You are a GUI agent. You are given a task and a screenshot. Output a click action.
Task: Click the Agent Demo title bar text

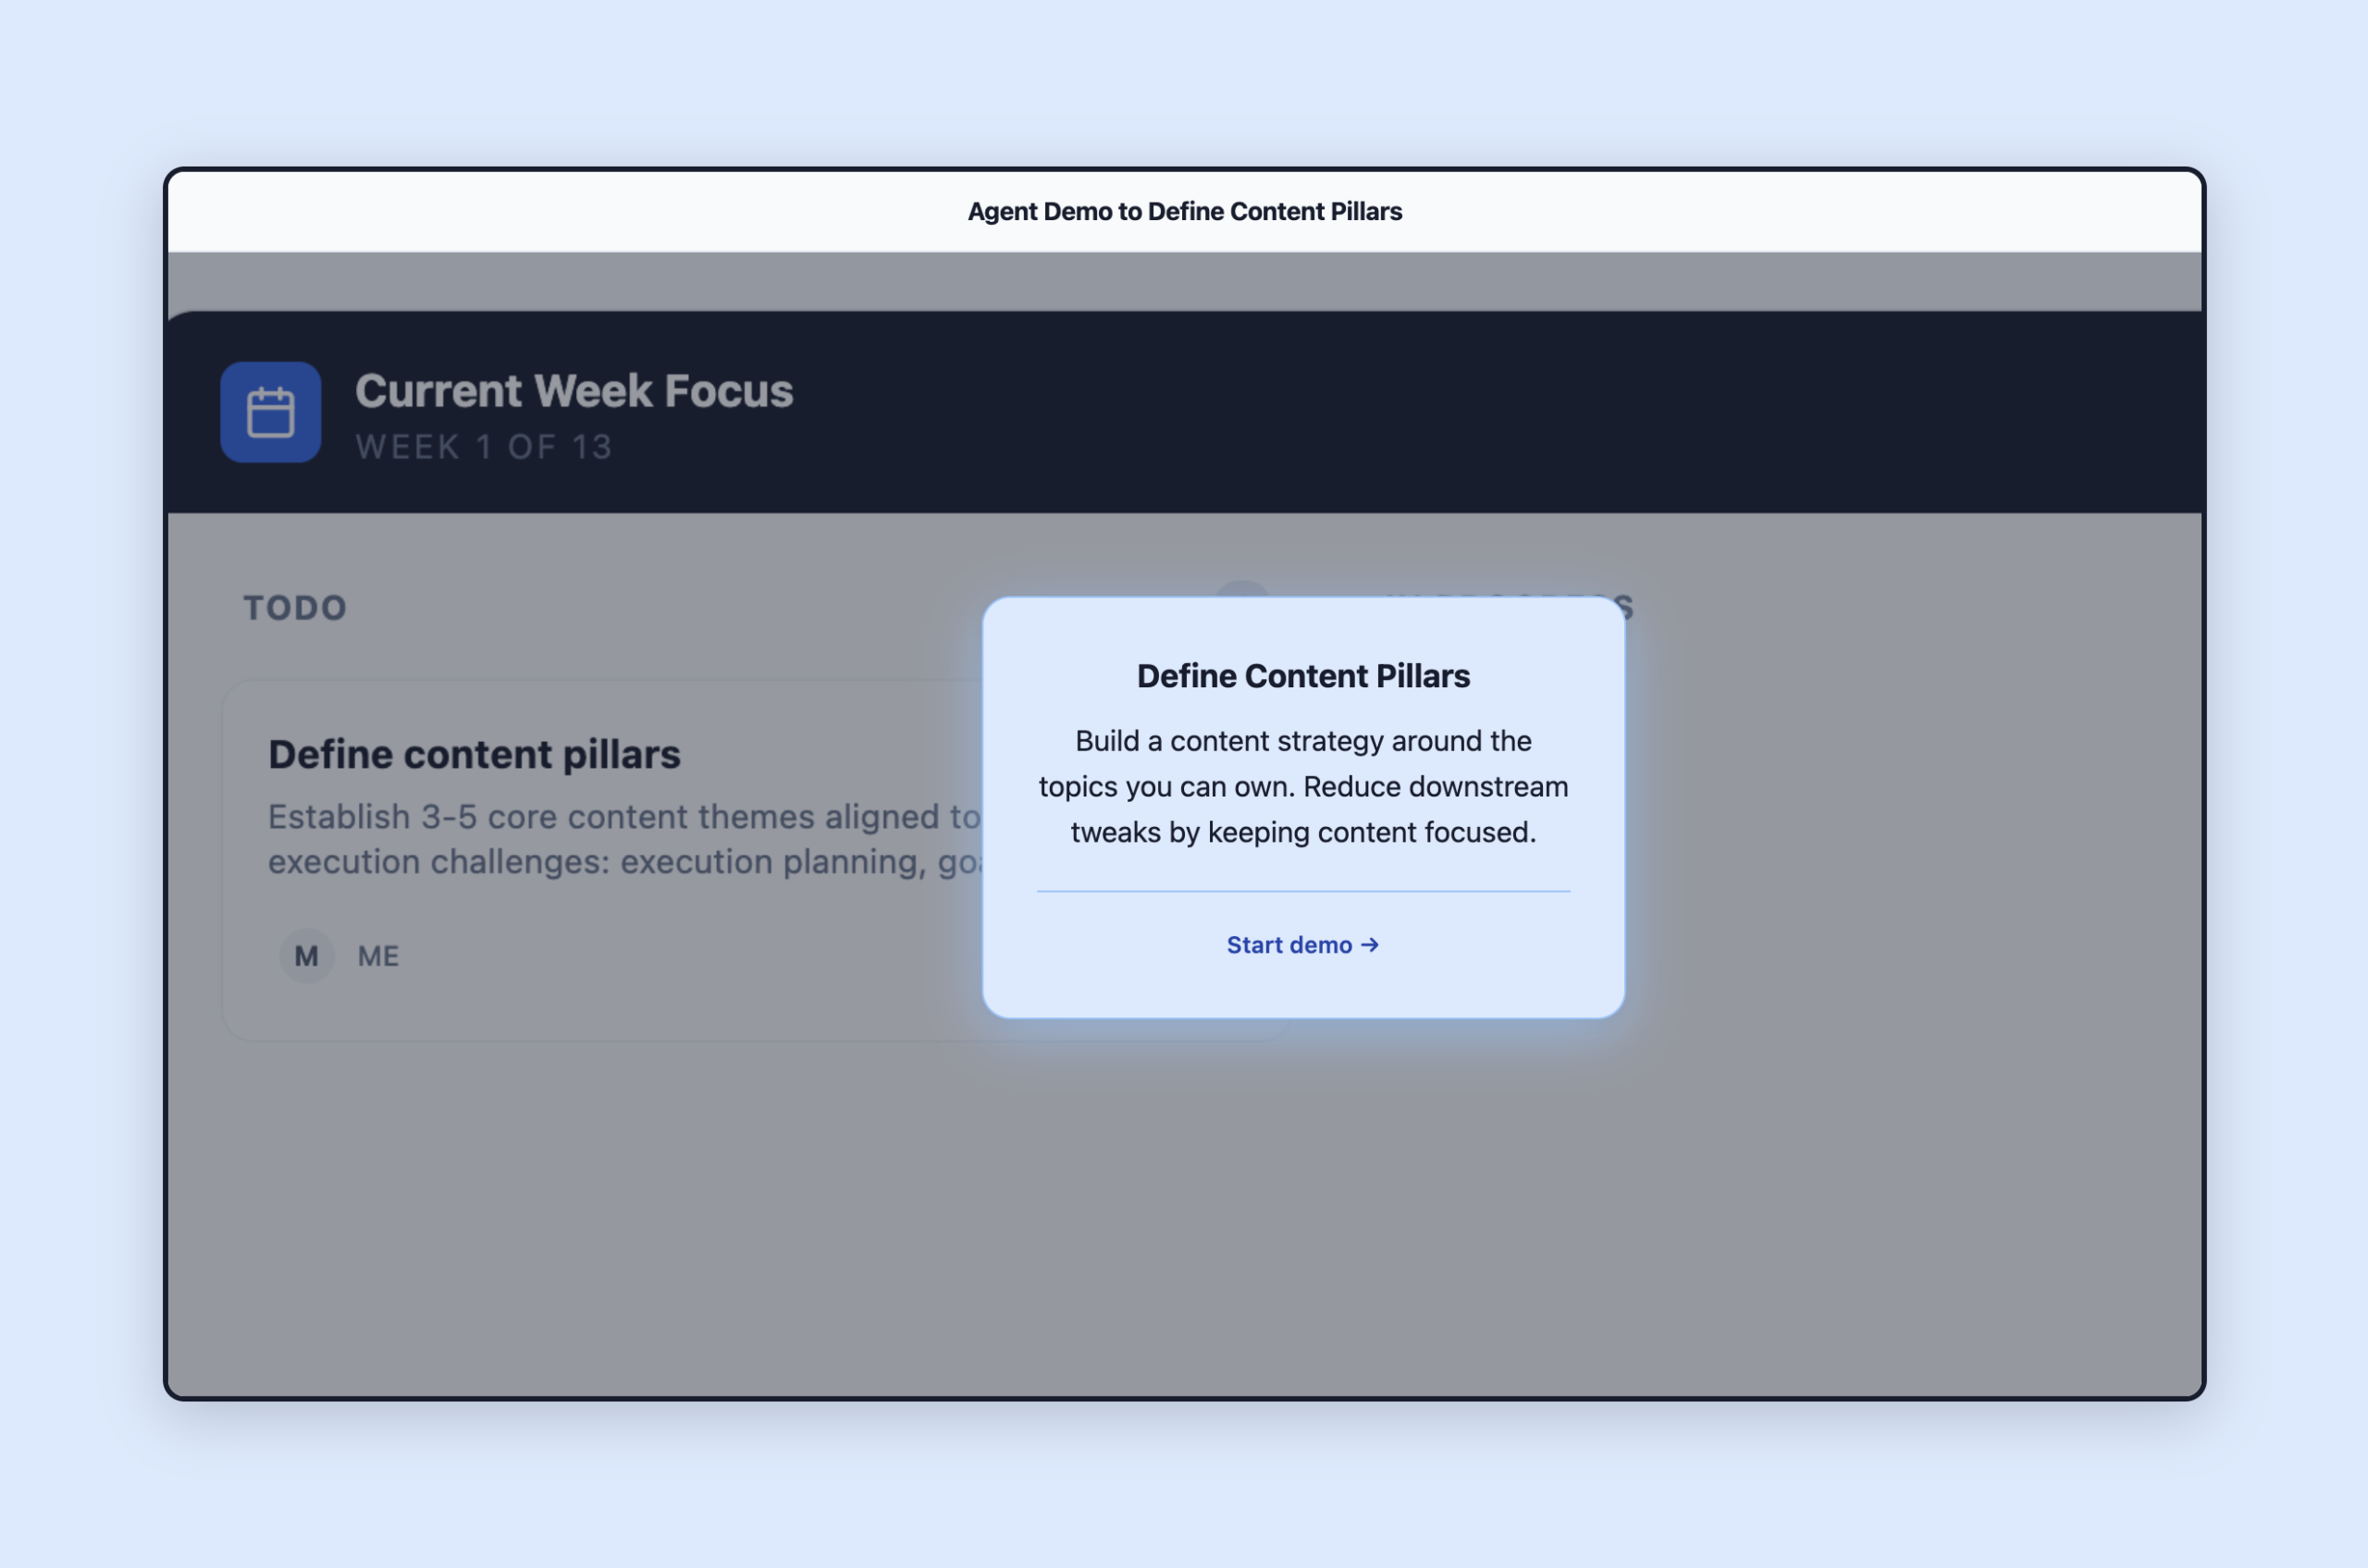tap(1183, 211)
